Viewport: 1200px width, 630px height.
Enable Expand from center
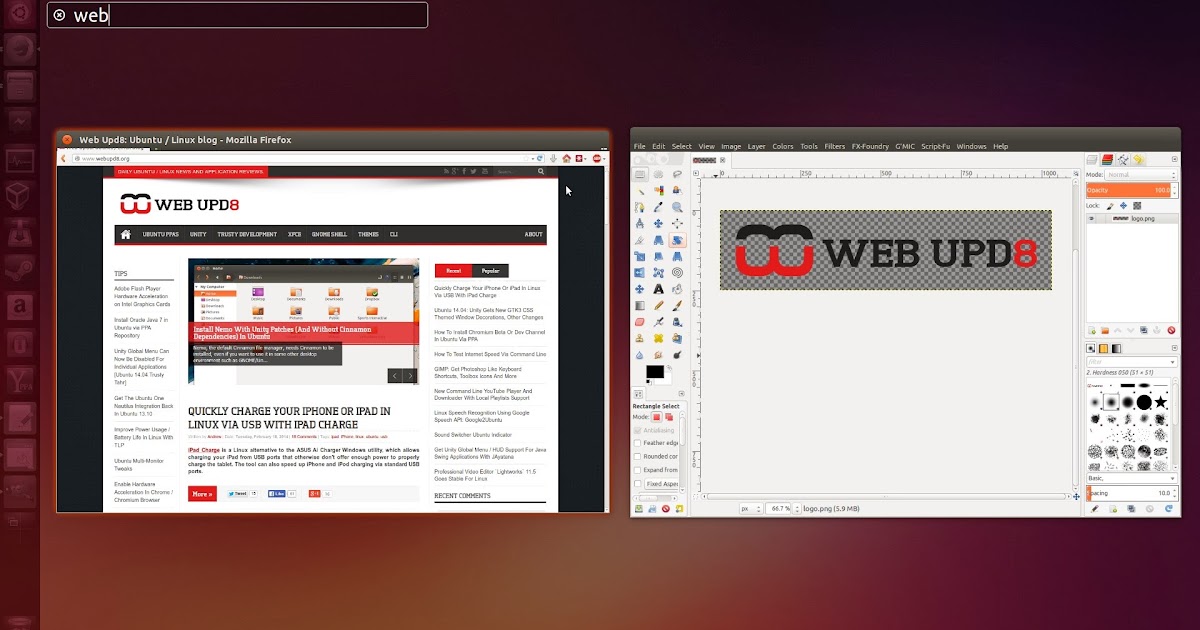tap(638, 470)
